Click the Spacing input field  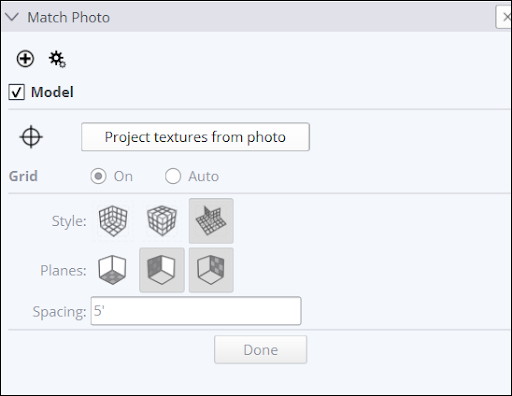point(196,311)
